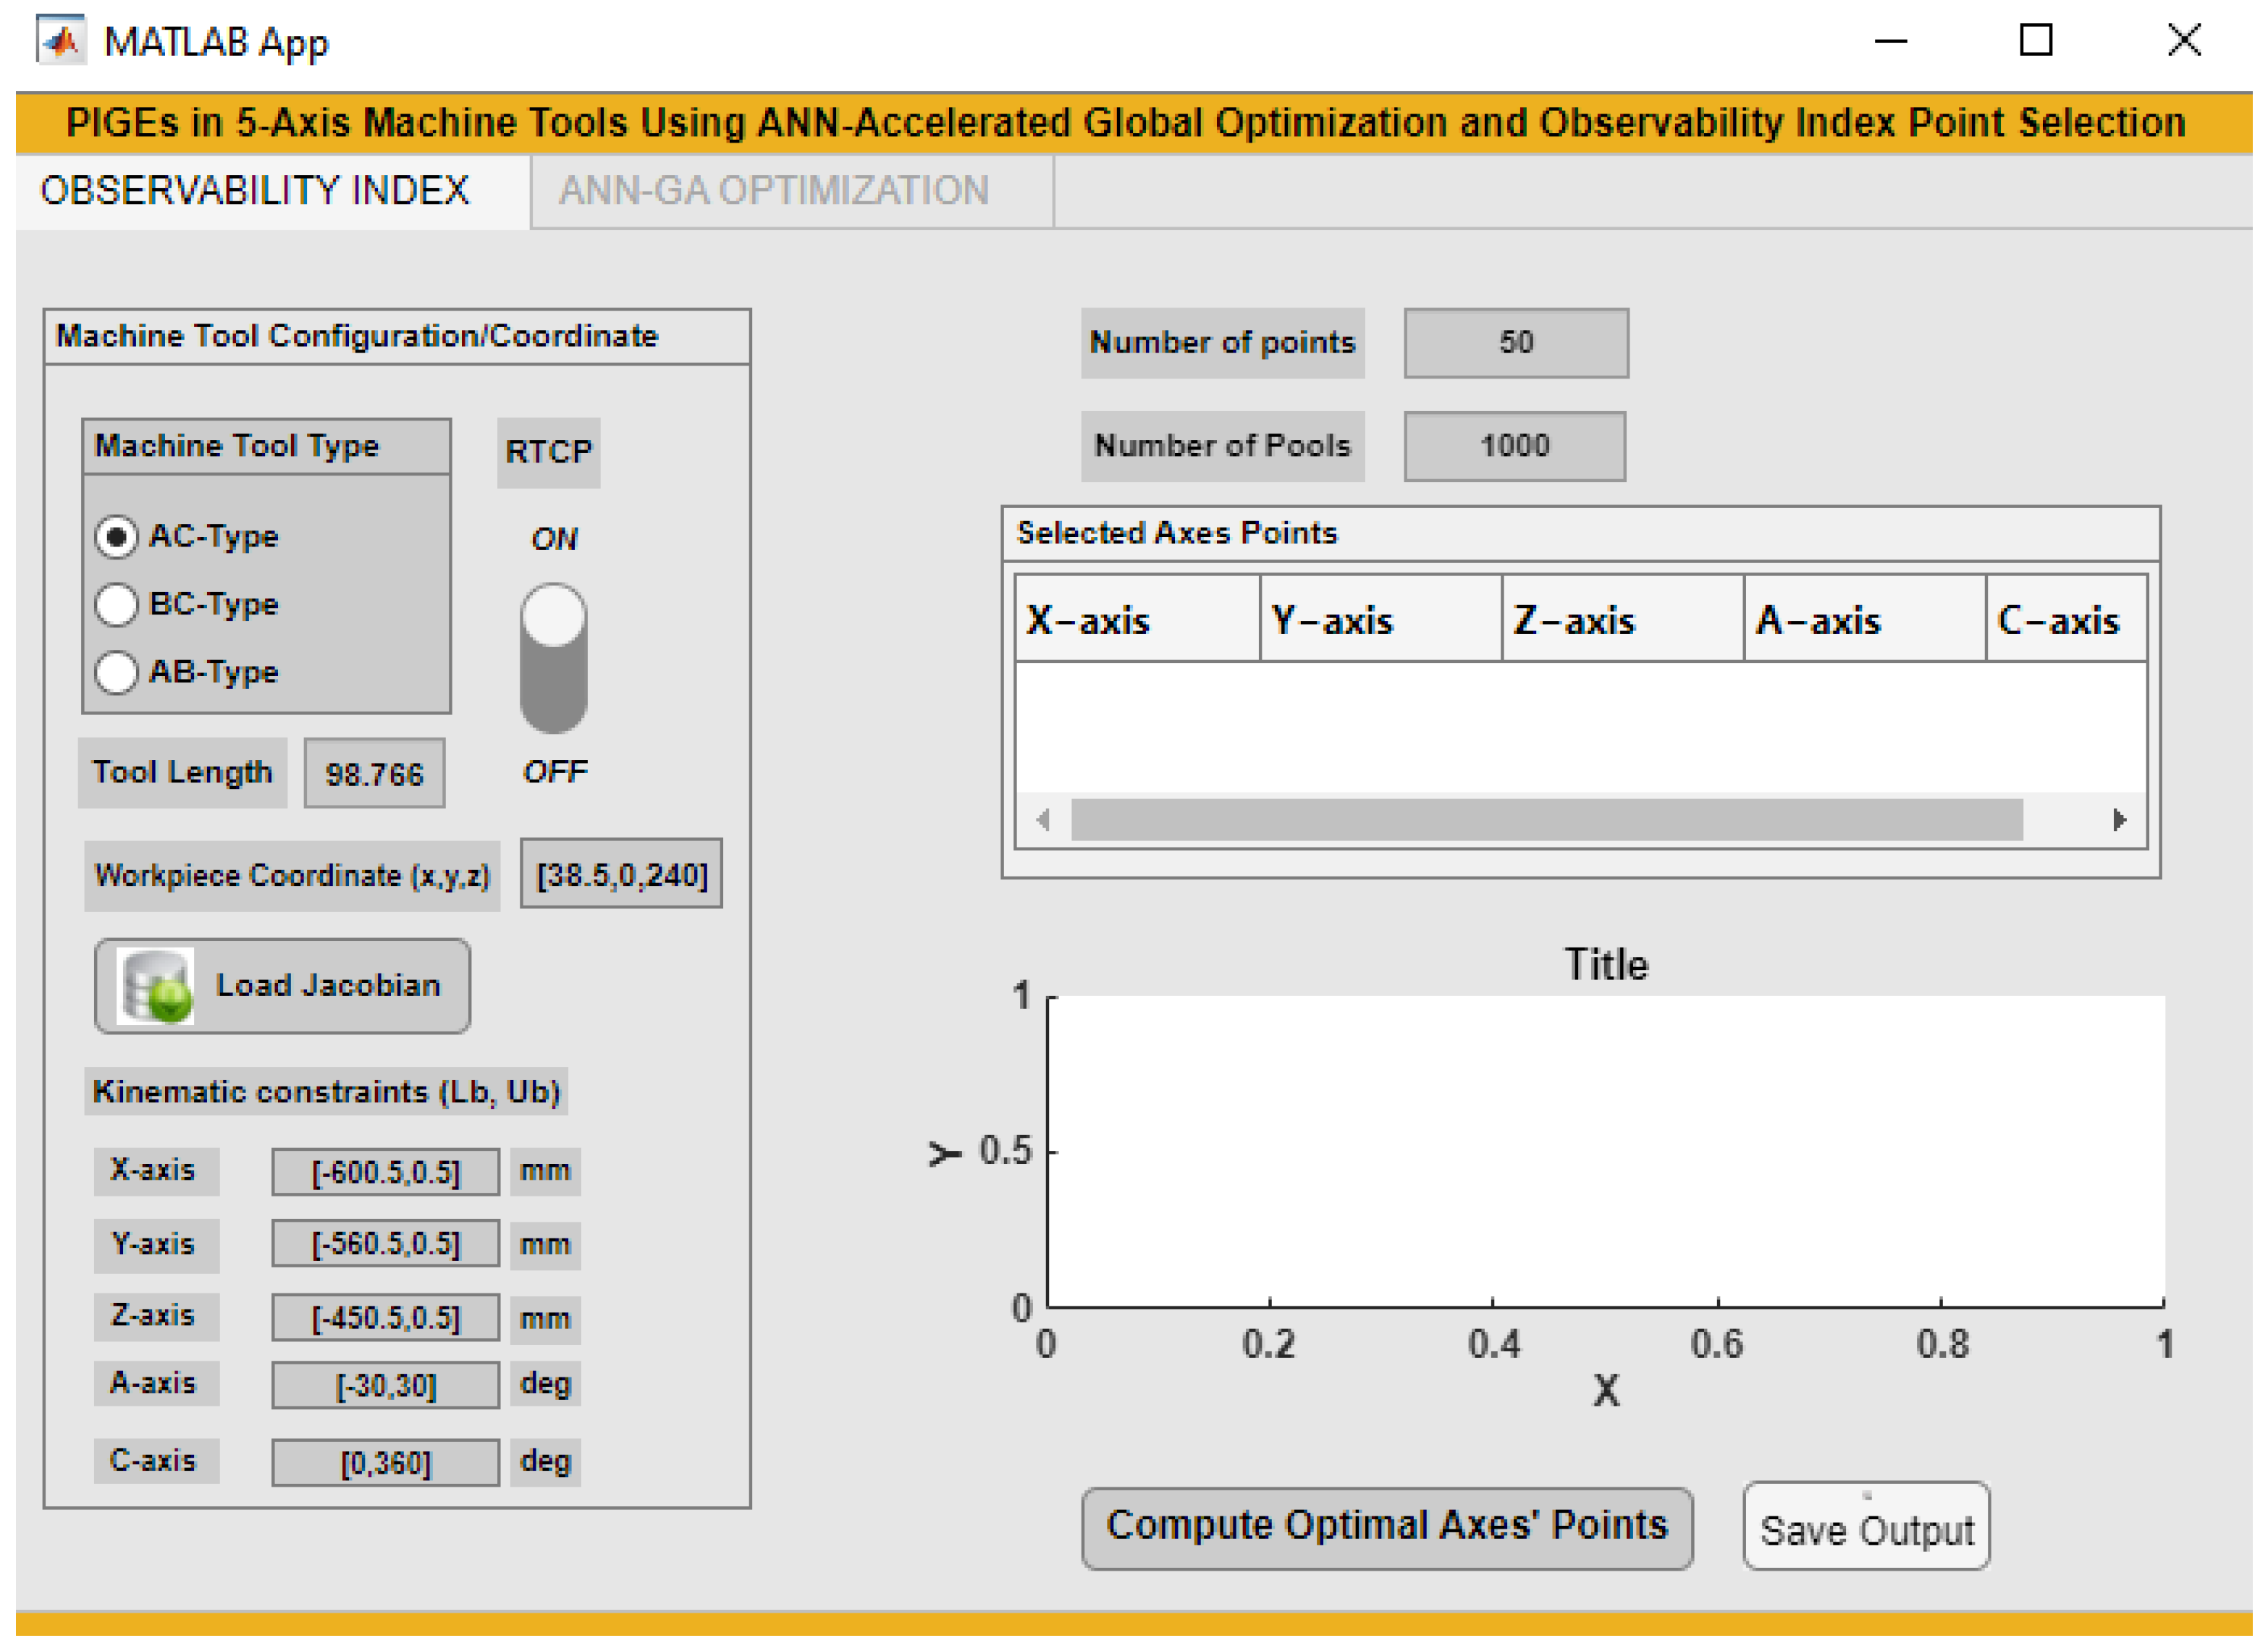Click the empty plot axes area
2268x1651 pixels.
coord(1606,1152)
